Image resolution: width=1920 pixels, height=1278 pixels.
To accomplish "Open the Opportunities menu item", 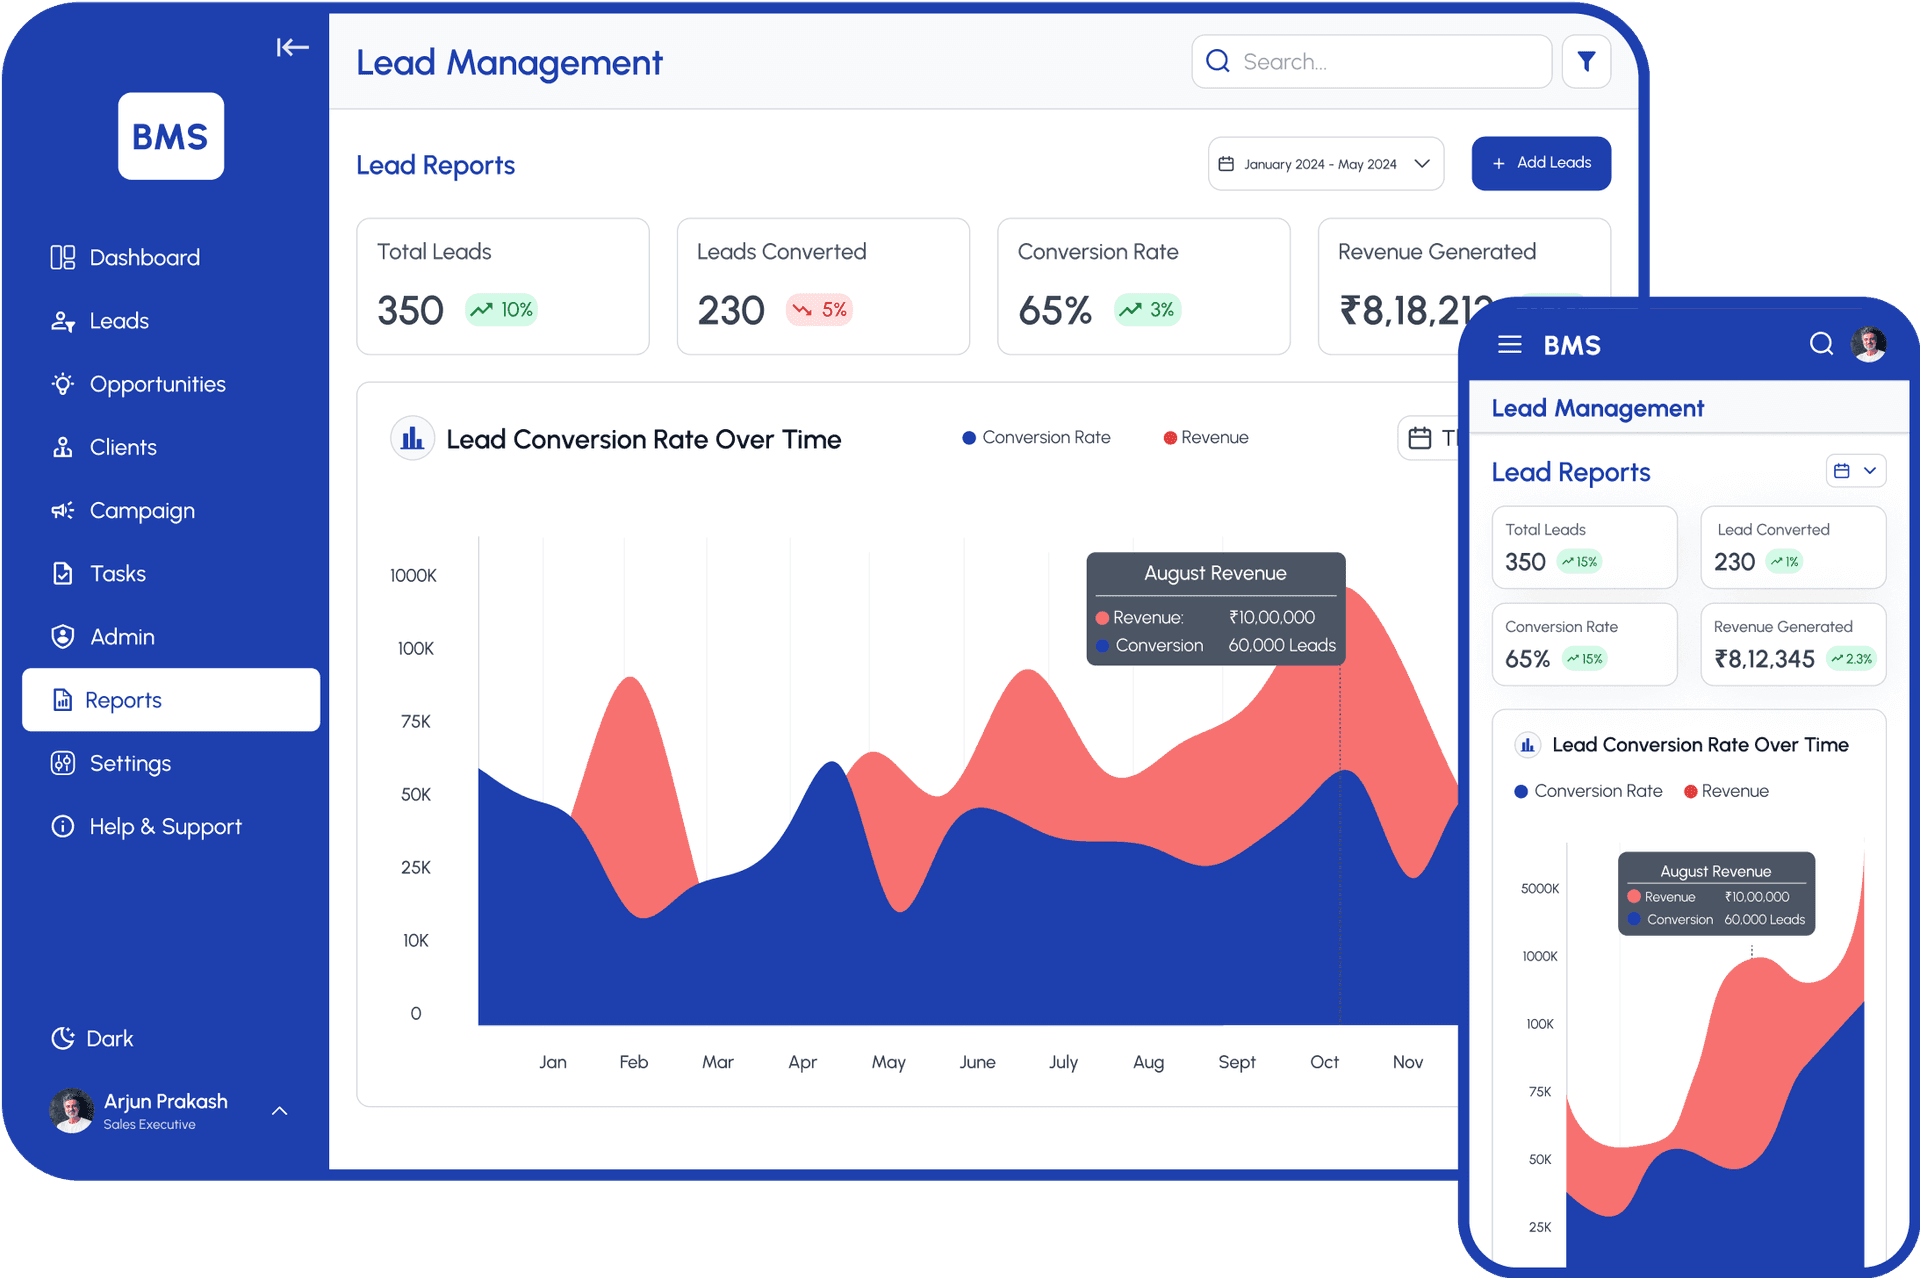I will [157, 384].
